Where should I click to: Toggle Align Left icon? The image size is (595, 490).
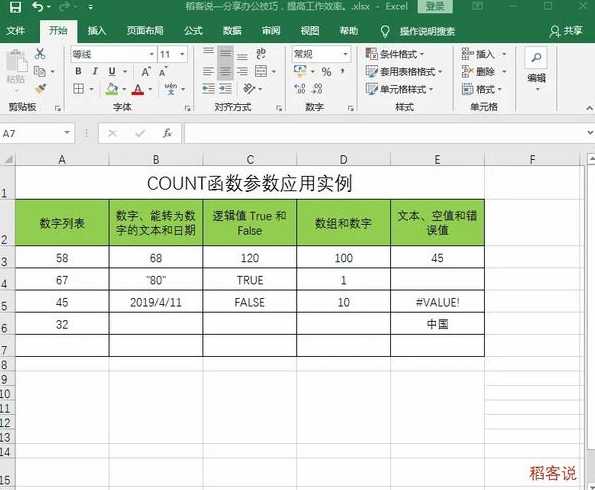208,71
